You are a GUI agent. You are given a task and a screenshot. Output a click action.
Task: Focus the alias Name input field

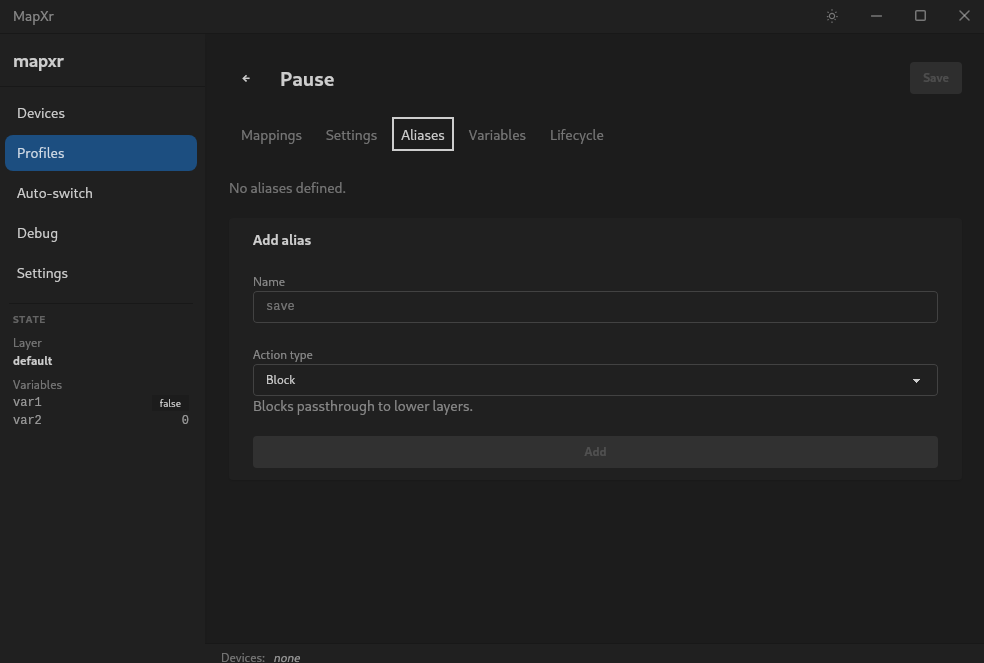594,307
